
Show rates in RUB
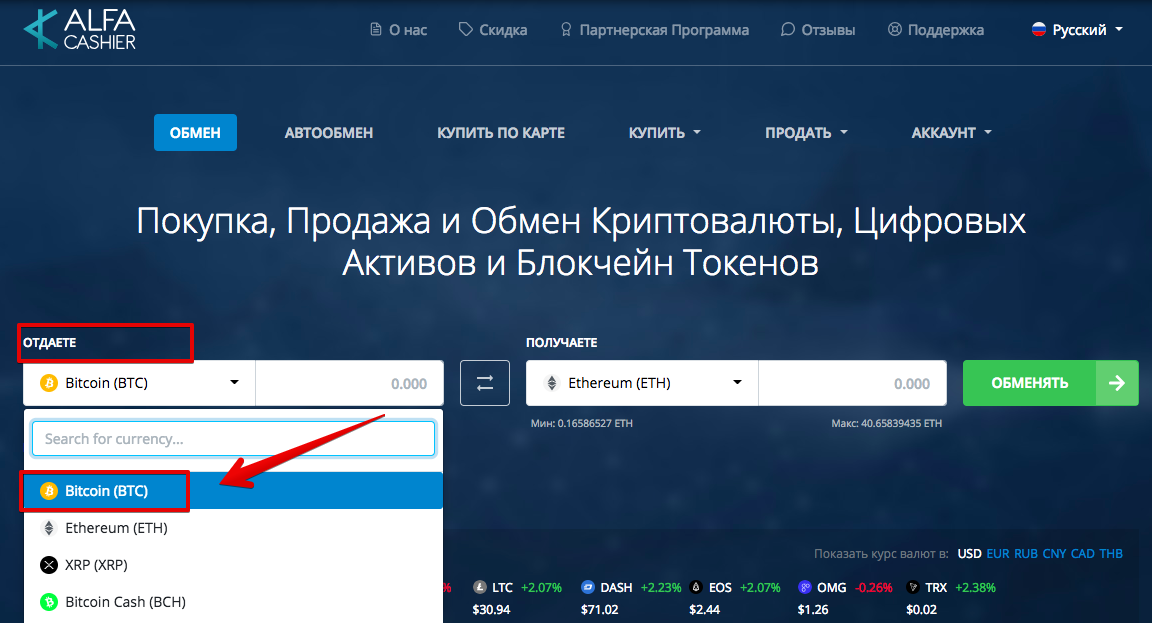(x=1026, y=553)
